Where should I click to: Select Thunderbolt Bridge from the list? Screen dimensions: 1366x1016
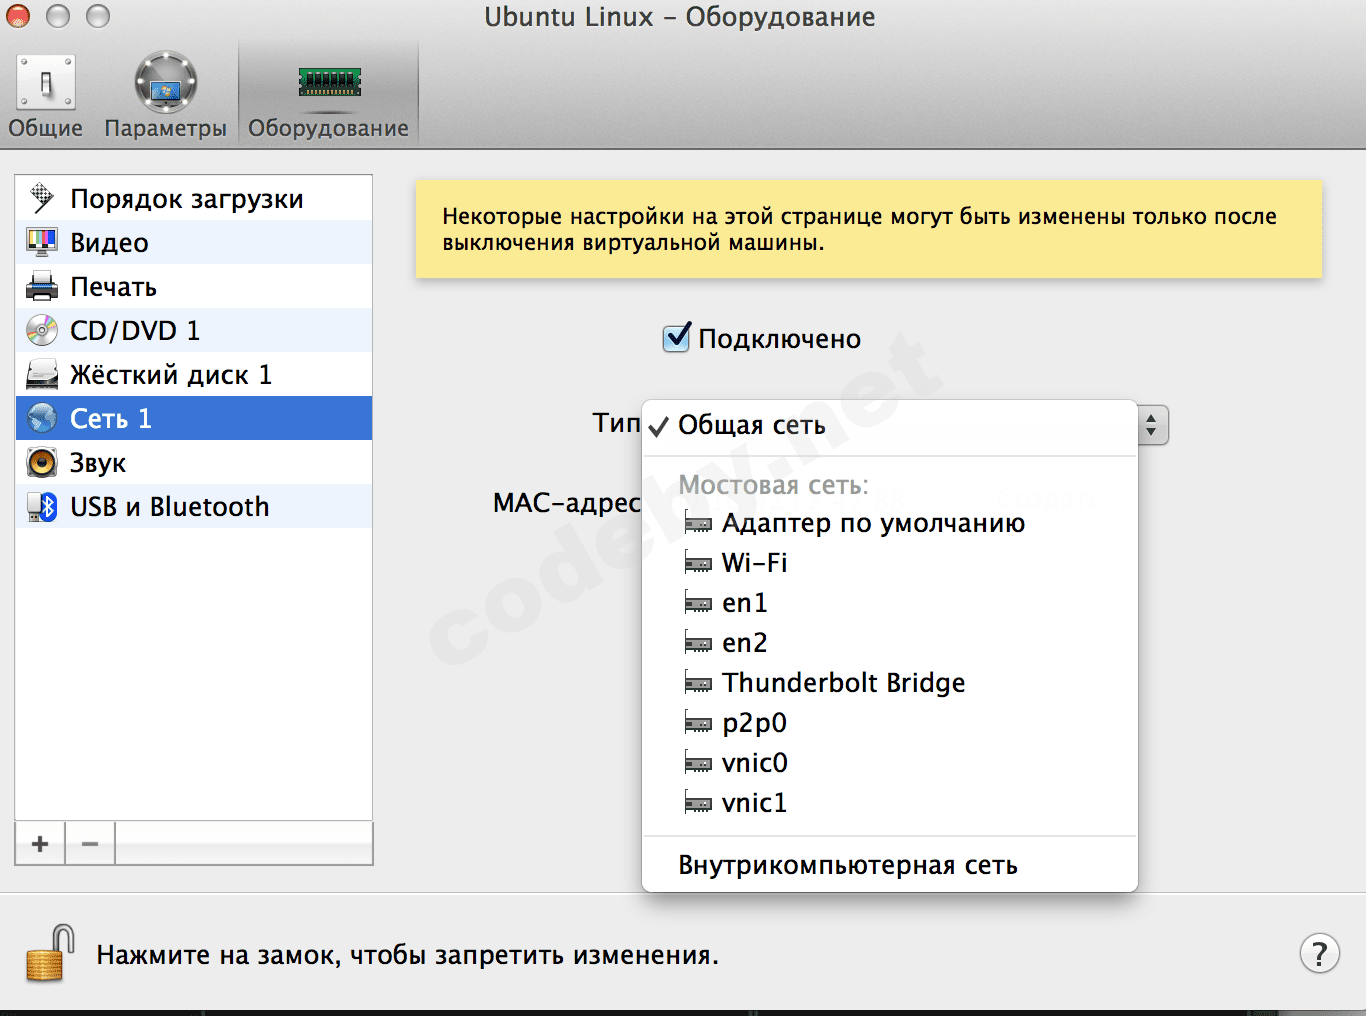[843, 683]
